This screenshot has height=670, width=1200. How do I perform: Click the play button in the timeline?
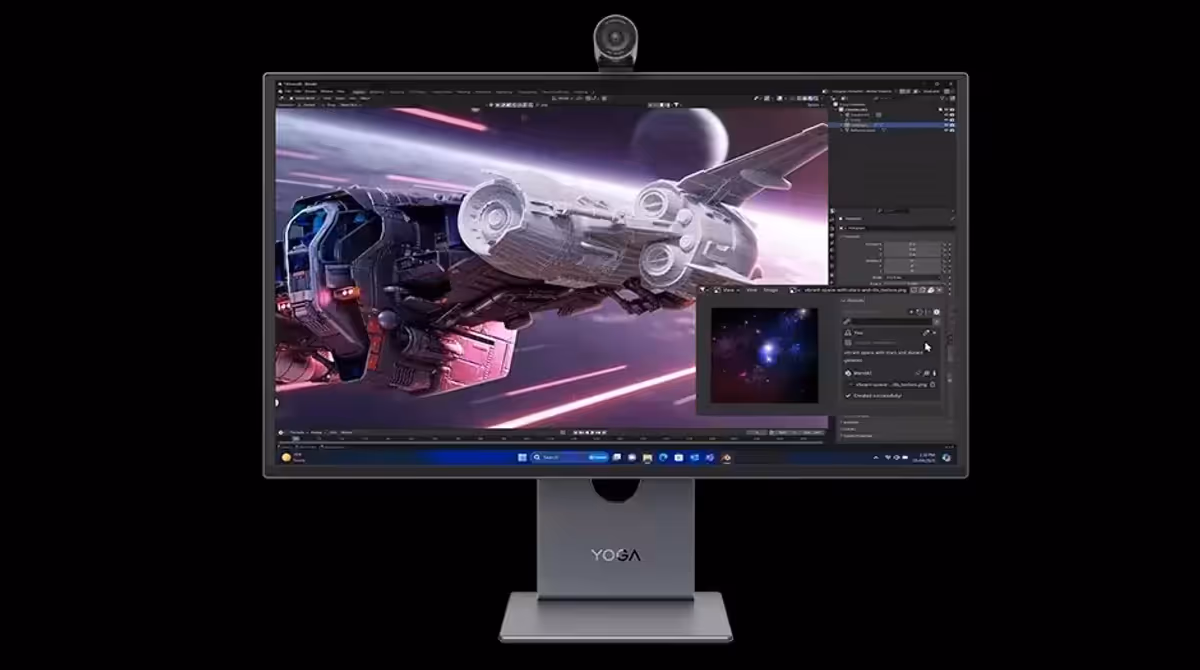pyautogui.click(x=592, y=432)
